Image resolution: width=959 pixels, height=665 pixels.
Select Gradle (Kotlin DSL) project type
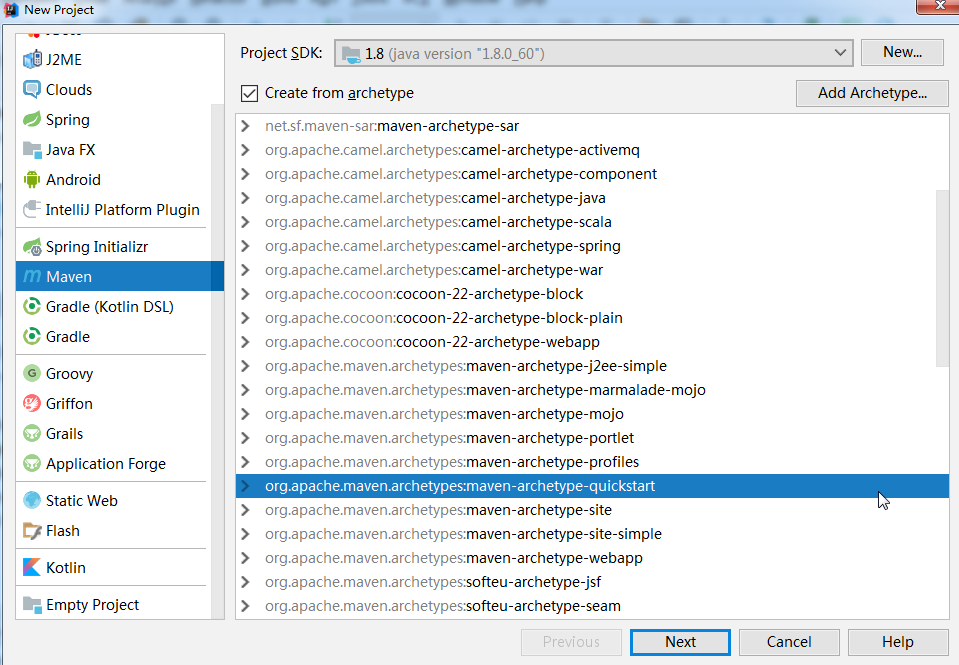pyautogui.click(x=113, y=306)
